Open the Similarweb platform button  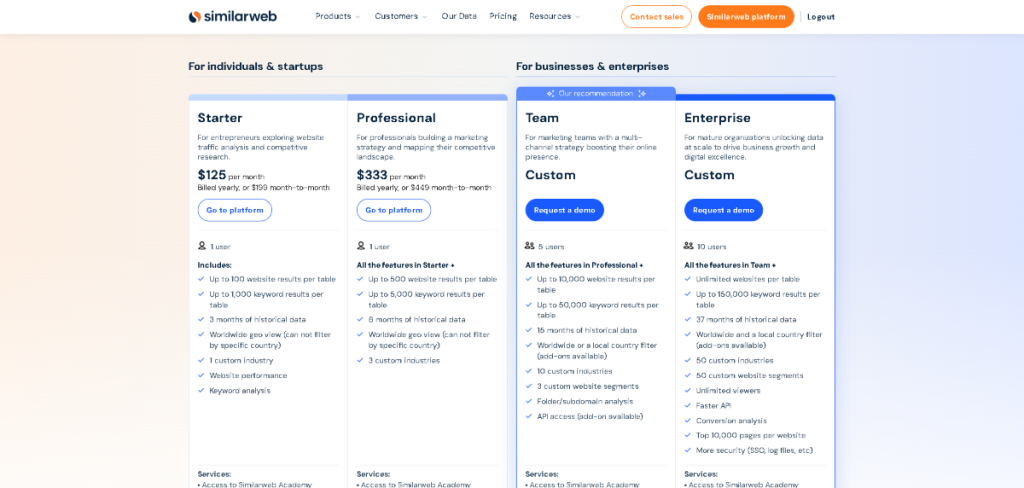tap(746, 16)
